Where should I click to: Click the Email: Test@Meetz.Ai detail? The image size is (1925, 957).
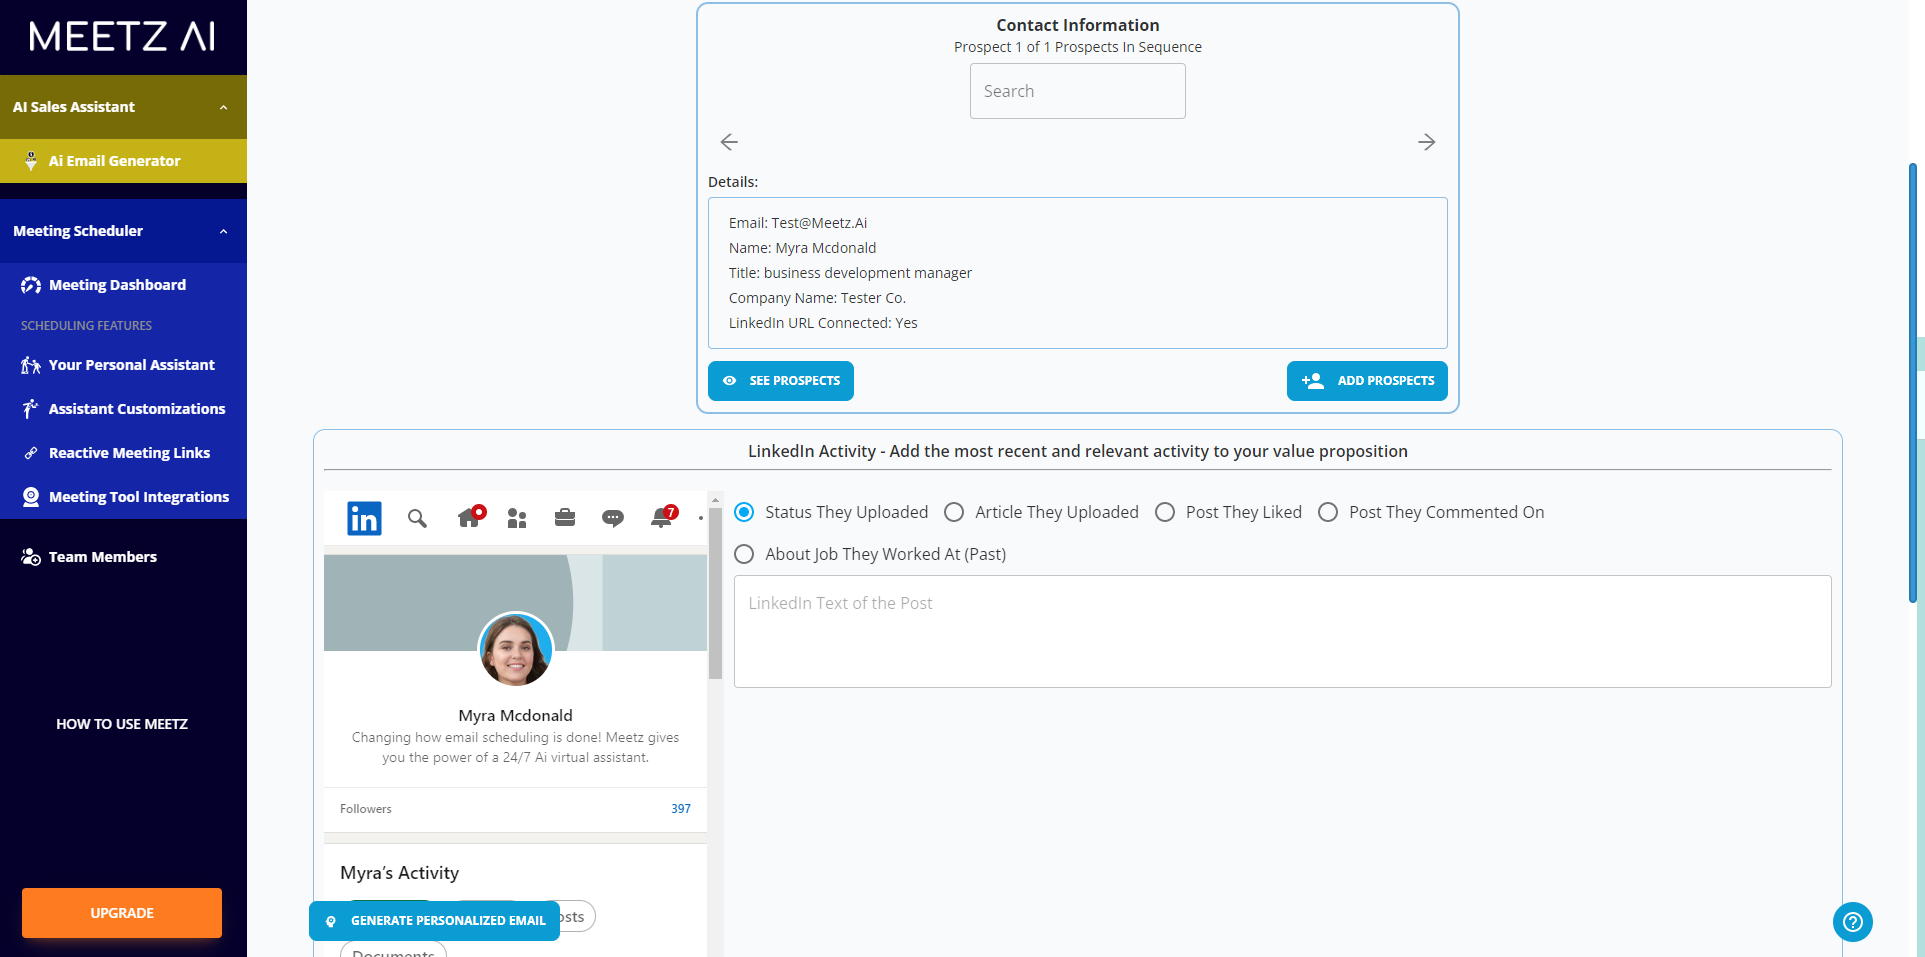[x=798, y=223]
